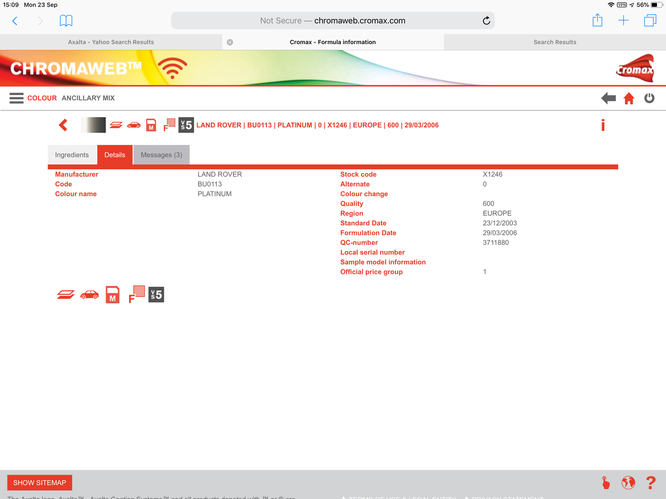This screenshot has height=499, width=666.
Task: Click the Cromax logo
Action: [635, 68]
